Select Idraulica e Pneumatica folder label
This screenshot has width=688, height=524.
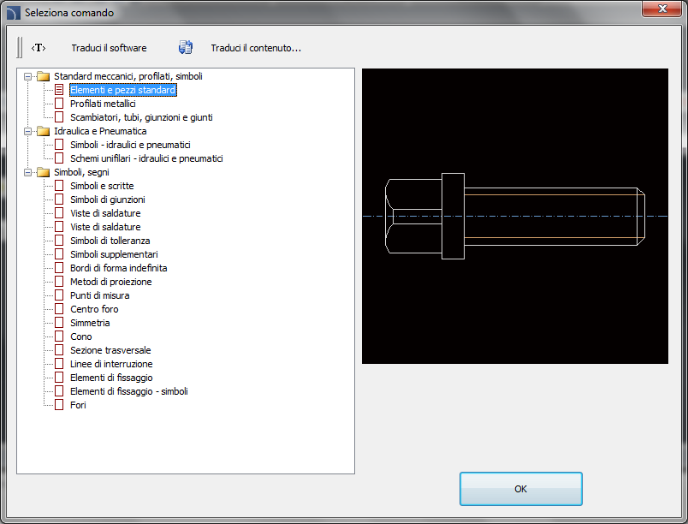(100, 131)
